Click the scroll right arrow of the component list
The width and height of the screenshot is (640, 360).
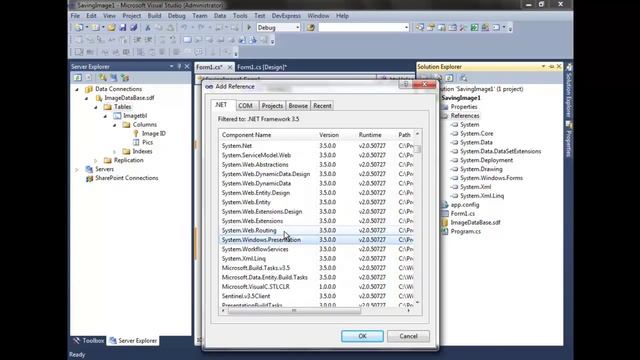(x=409, y=311)
